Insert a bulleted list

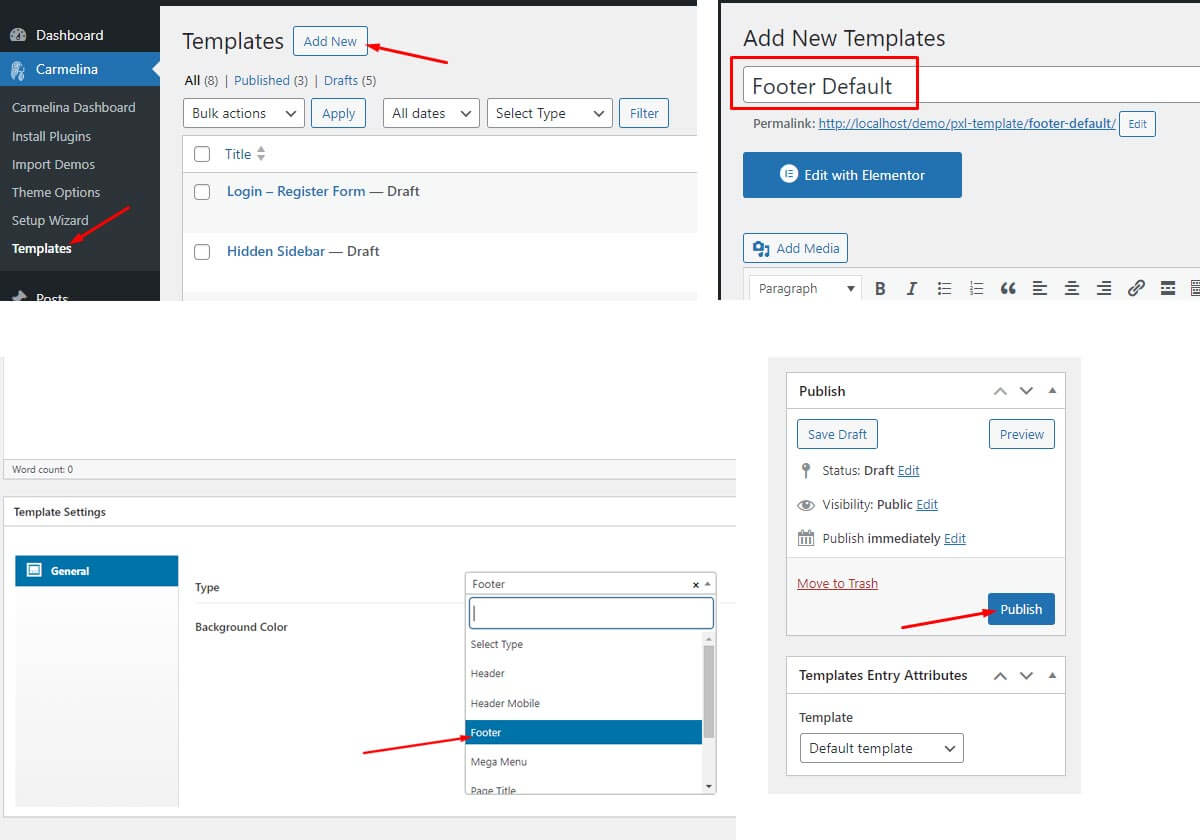[x=944, y=289]
